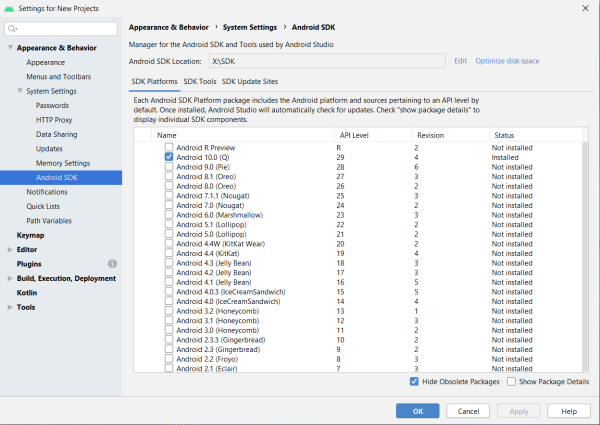Sort the list by API Level column header
The width and height of the screenshot is (600, 425).
[x=354, y=134]
